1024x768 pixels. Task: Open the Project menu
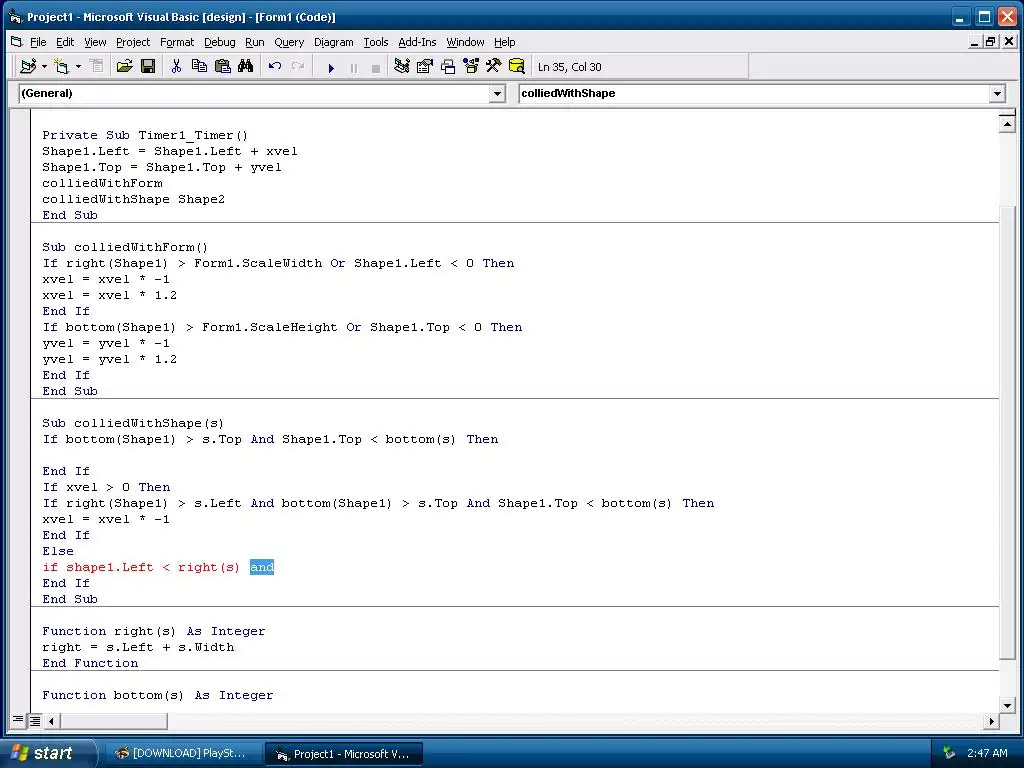click(x=133, y=42)
